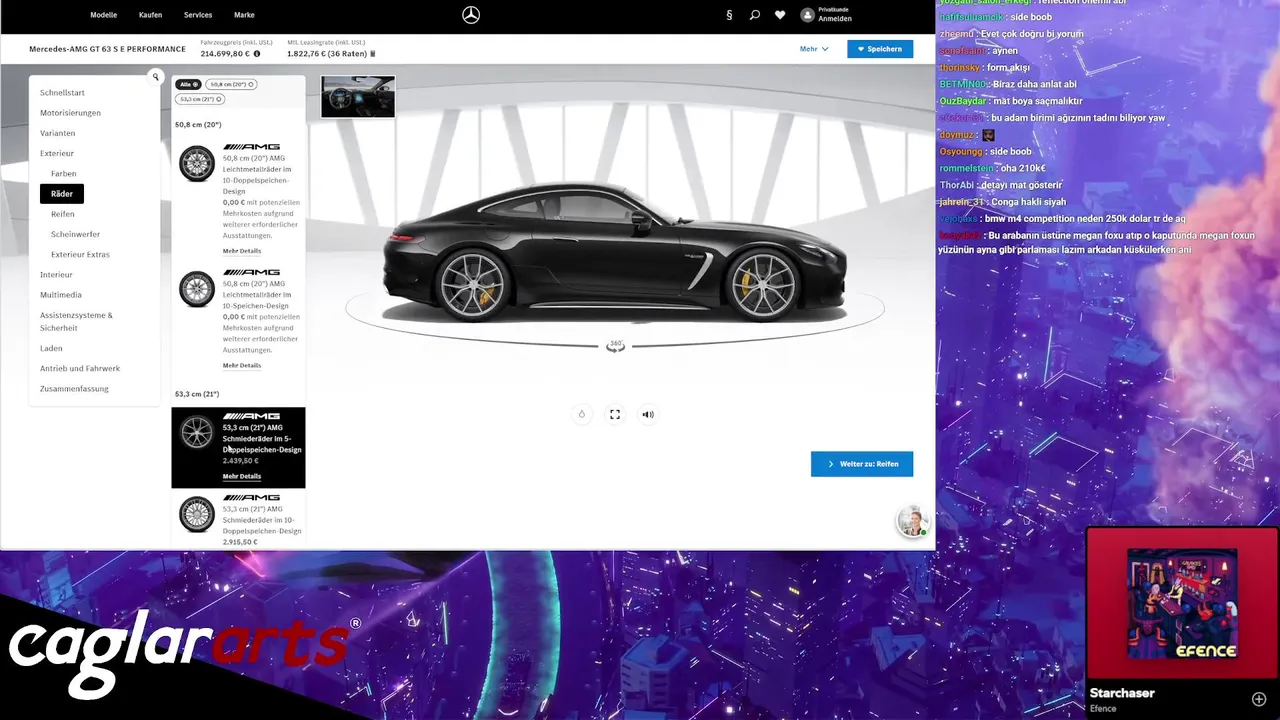Open the Modelle menu
1280x720 pixels.
click(x=104, y=15)
